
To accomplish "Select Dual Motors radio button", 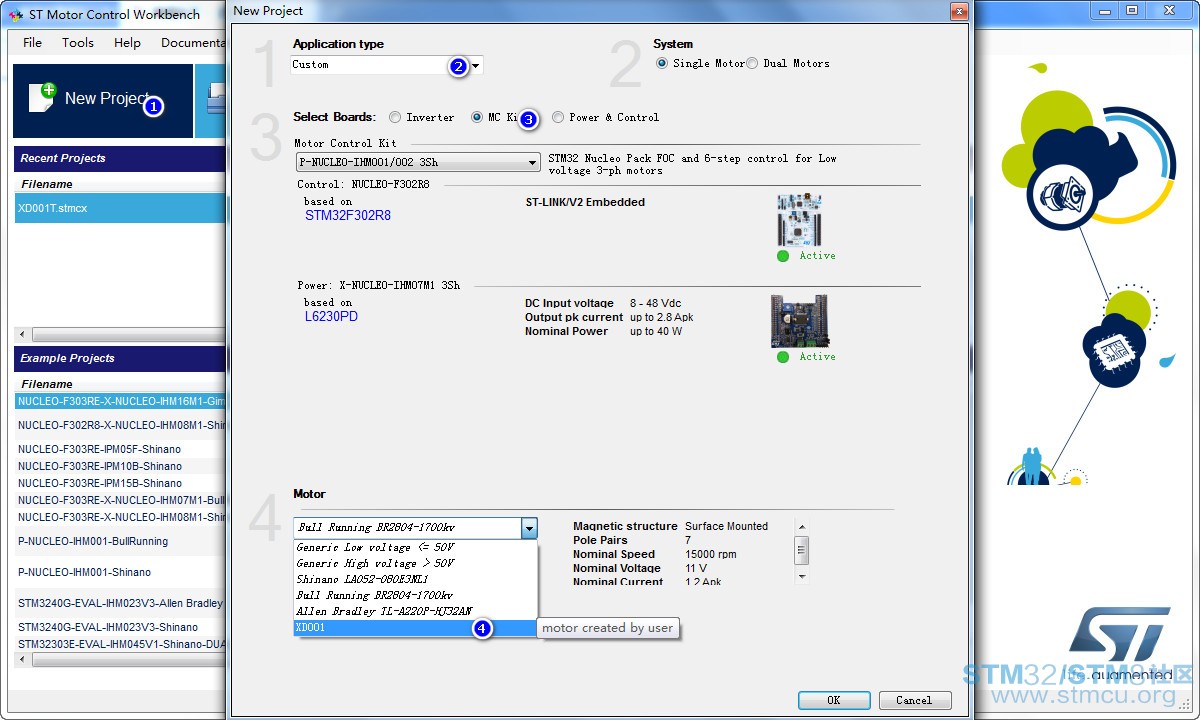I will (x=752, y=63).
